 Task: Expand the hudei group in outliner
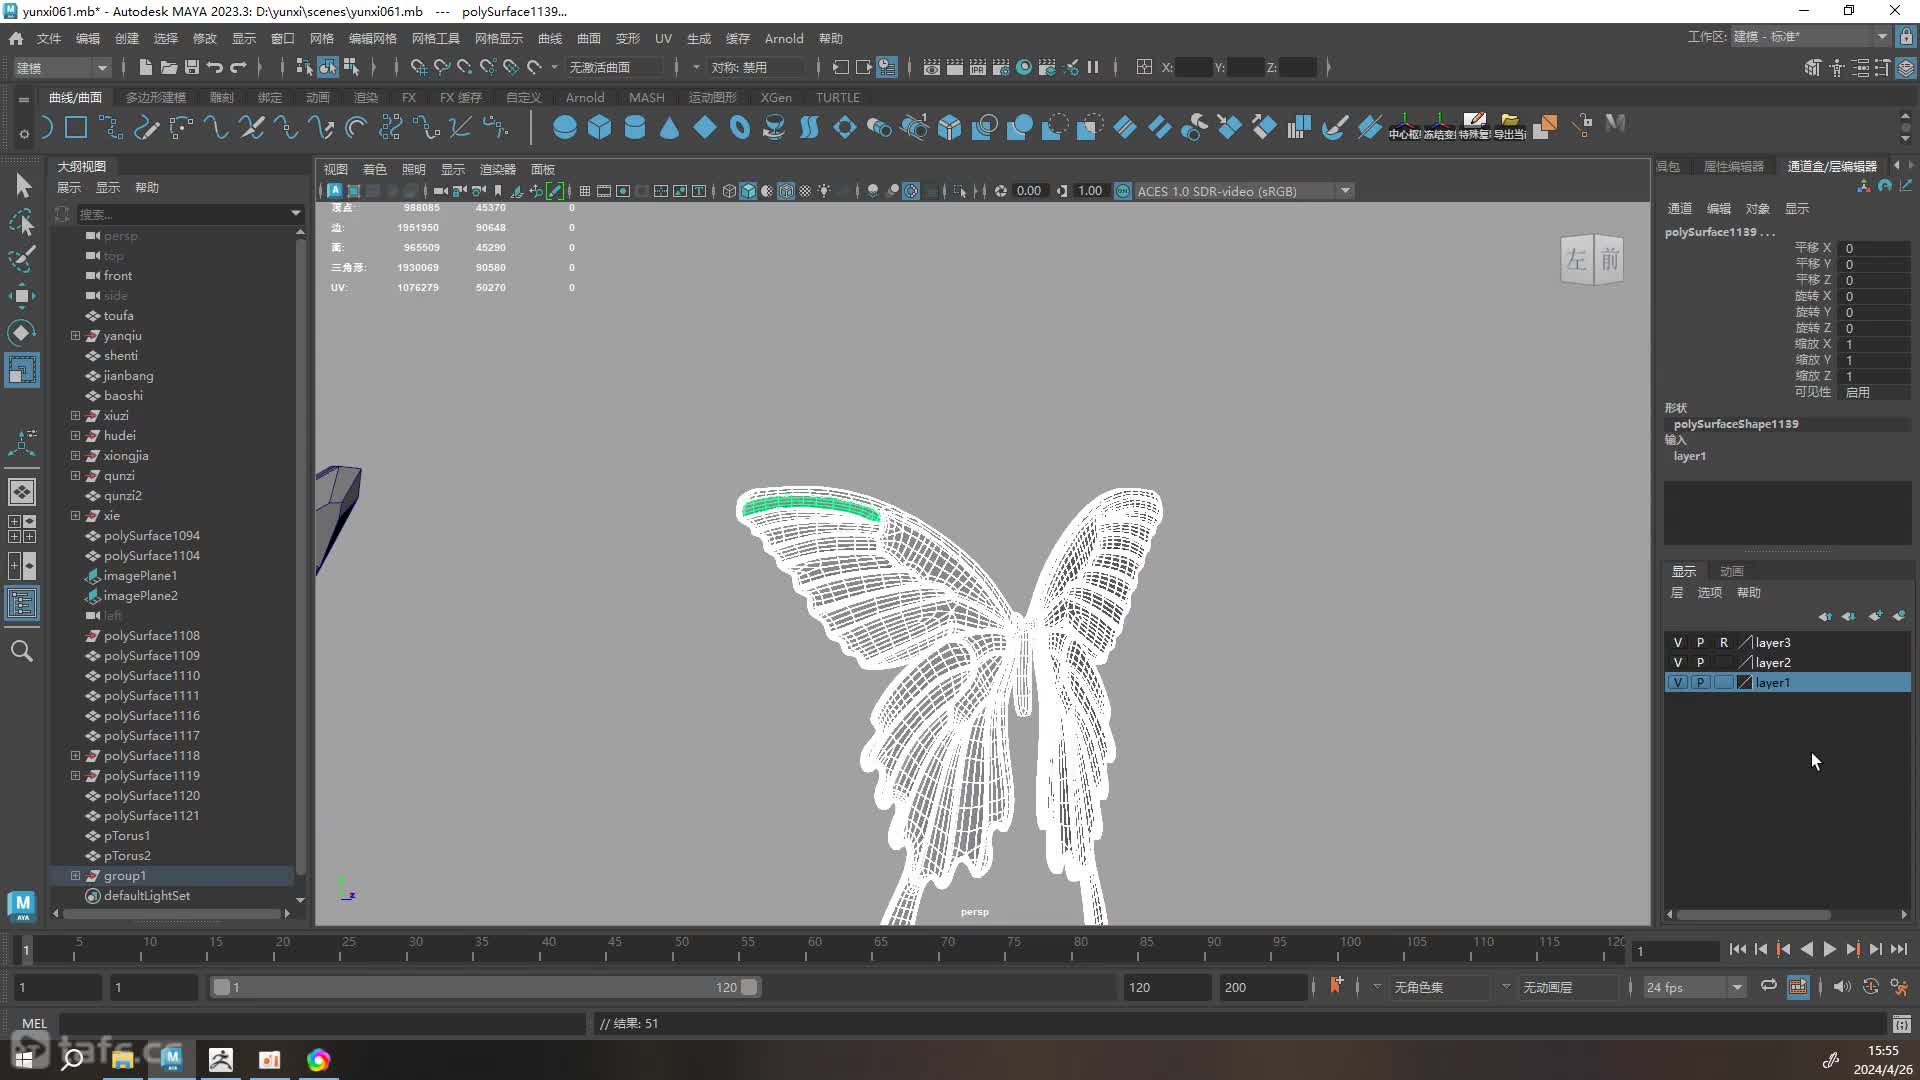75,435
